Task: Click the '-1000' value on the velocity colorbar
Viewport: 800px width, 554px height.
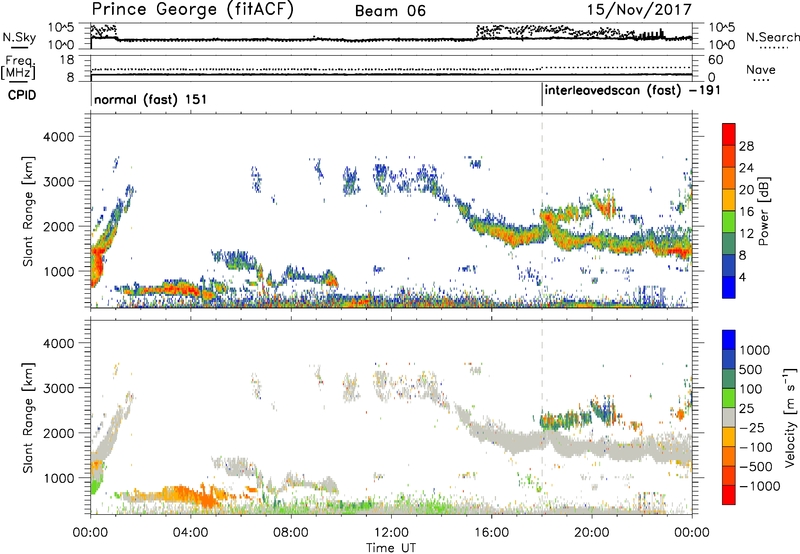Action: (x=760, y=486)
